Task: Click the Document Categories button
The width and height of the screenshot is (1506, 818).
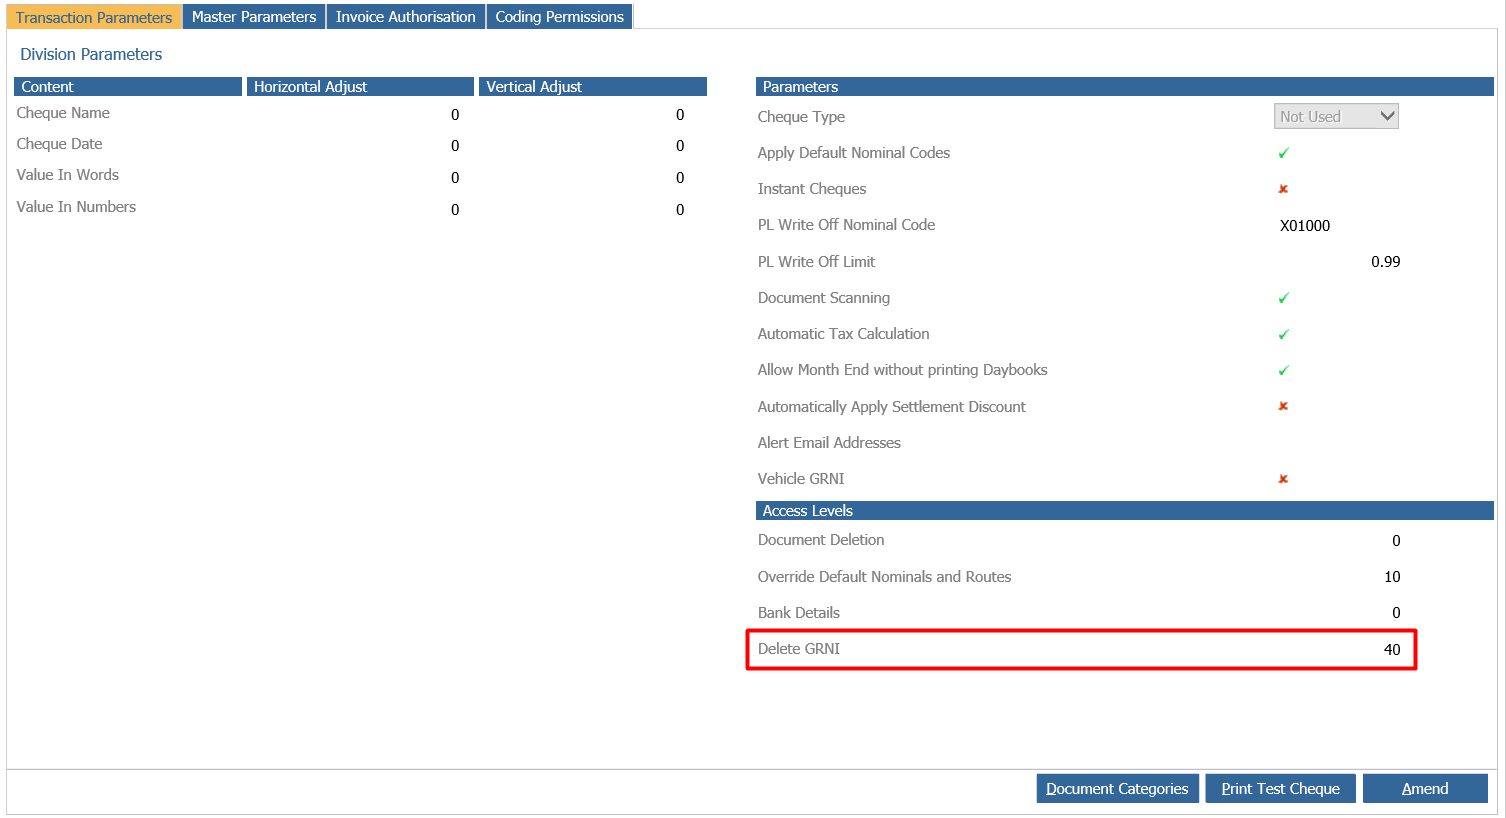Action: pos(1117,788)
